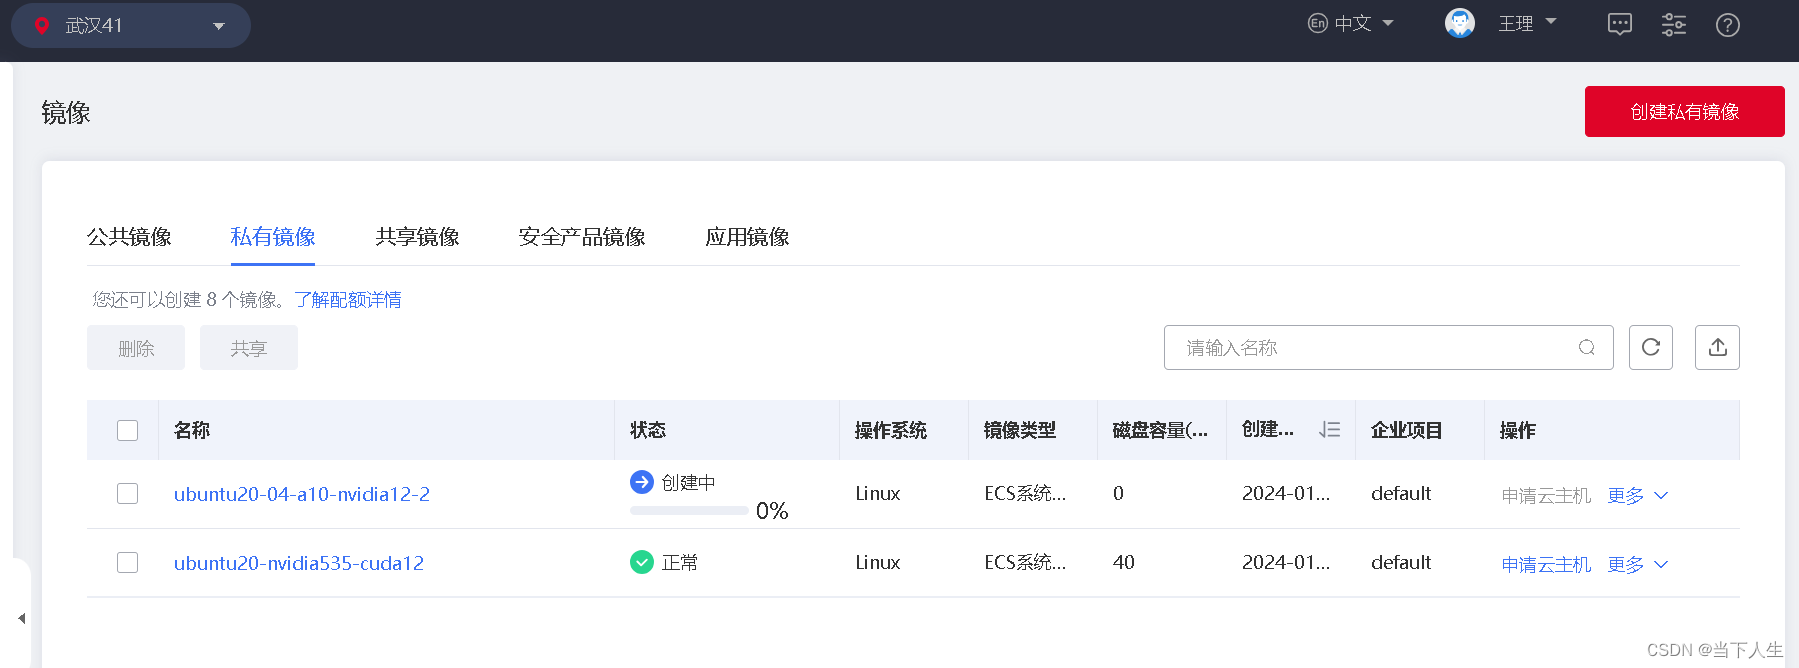Open the 应用镜像 tab
This screenshot has height=668, width=1799.
747,237
